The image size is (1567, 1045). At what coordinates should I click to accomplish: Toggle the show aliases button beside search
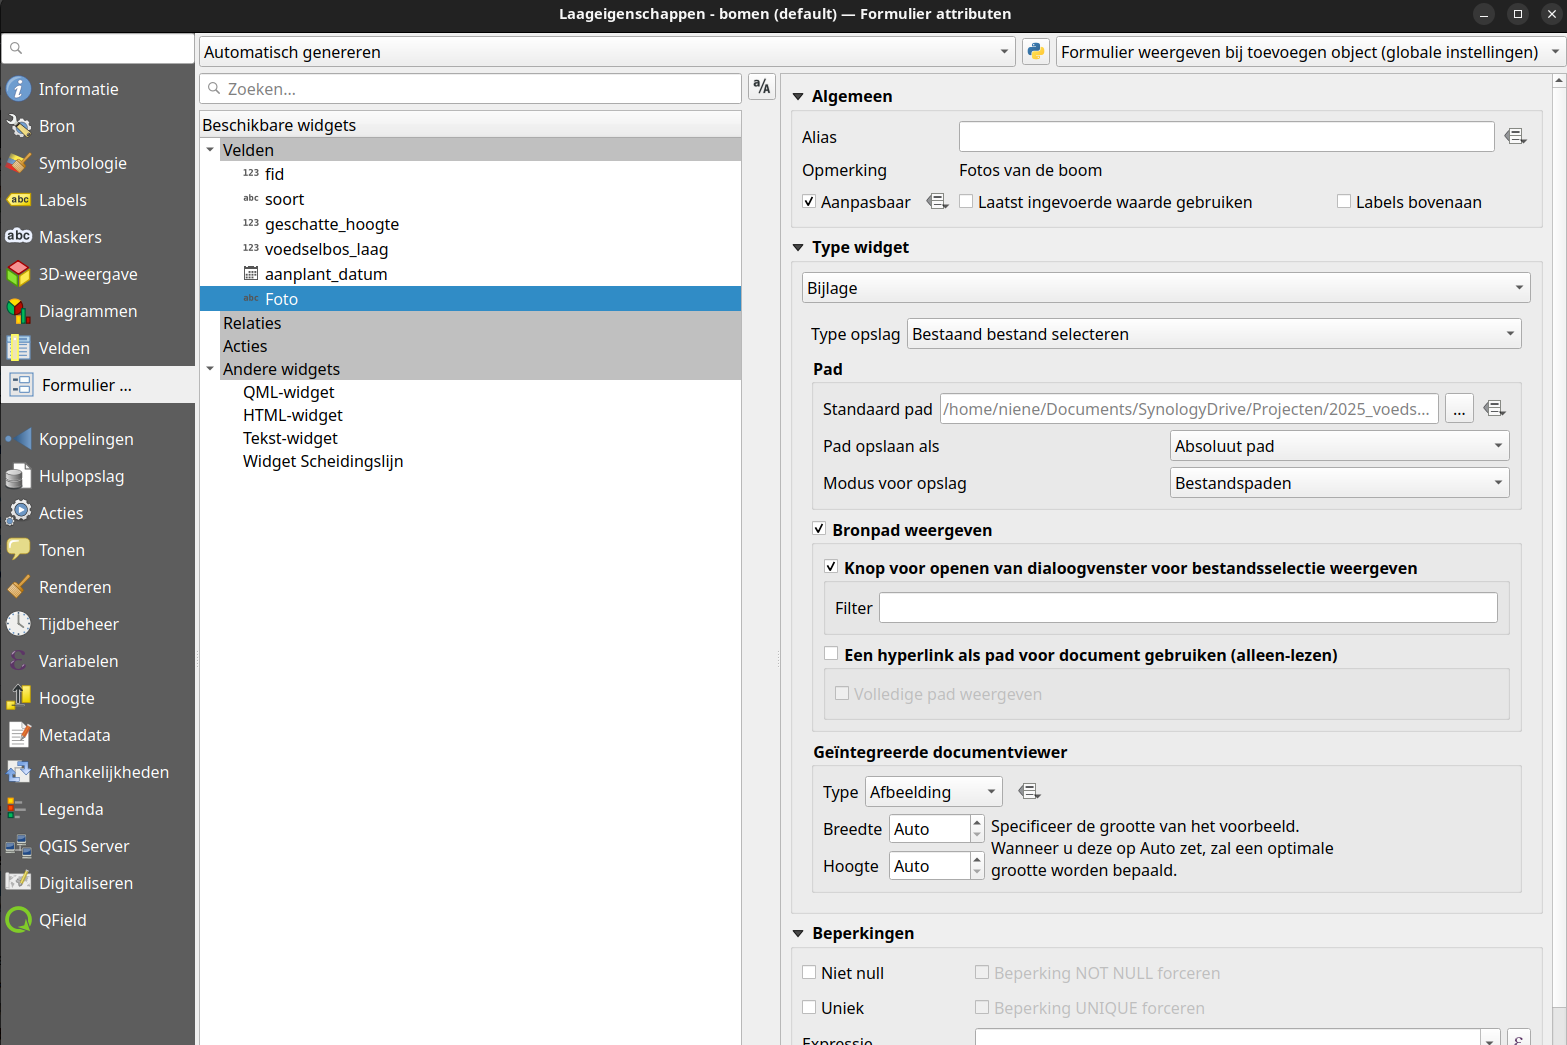pyautogui.click(x=762, y=88)
